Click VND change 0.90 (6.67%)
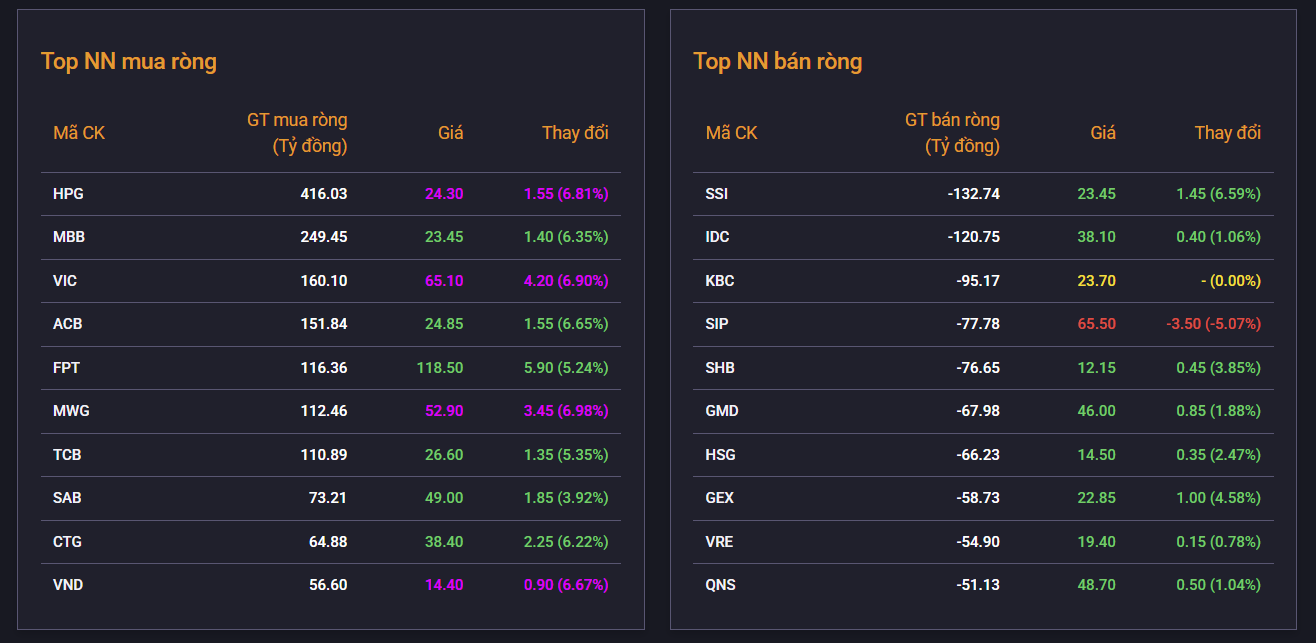 coord(566,585)
